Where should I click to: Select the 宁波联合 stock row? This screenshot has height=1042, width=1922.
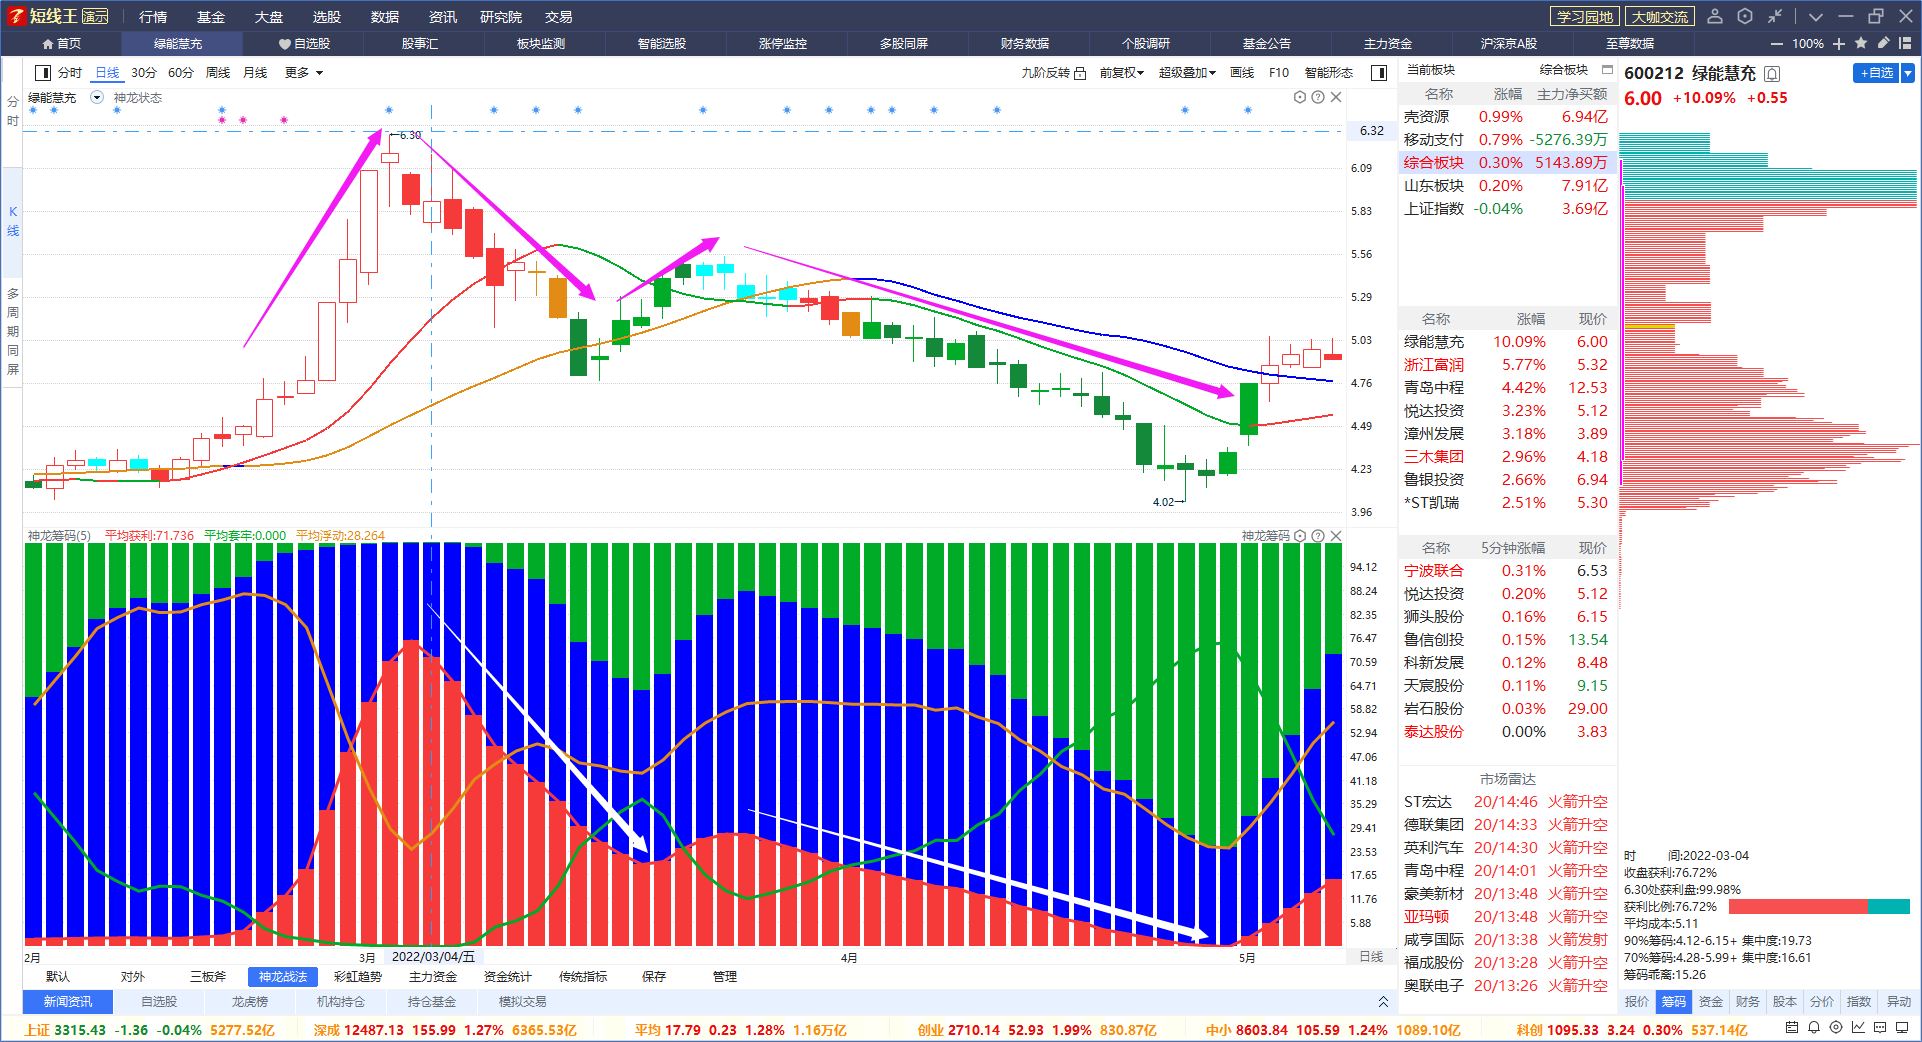click(x=1506, y=571)
